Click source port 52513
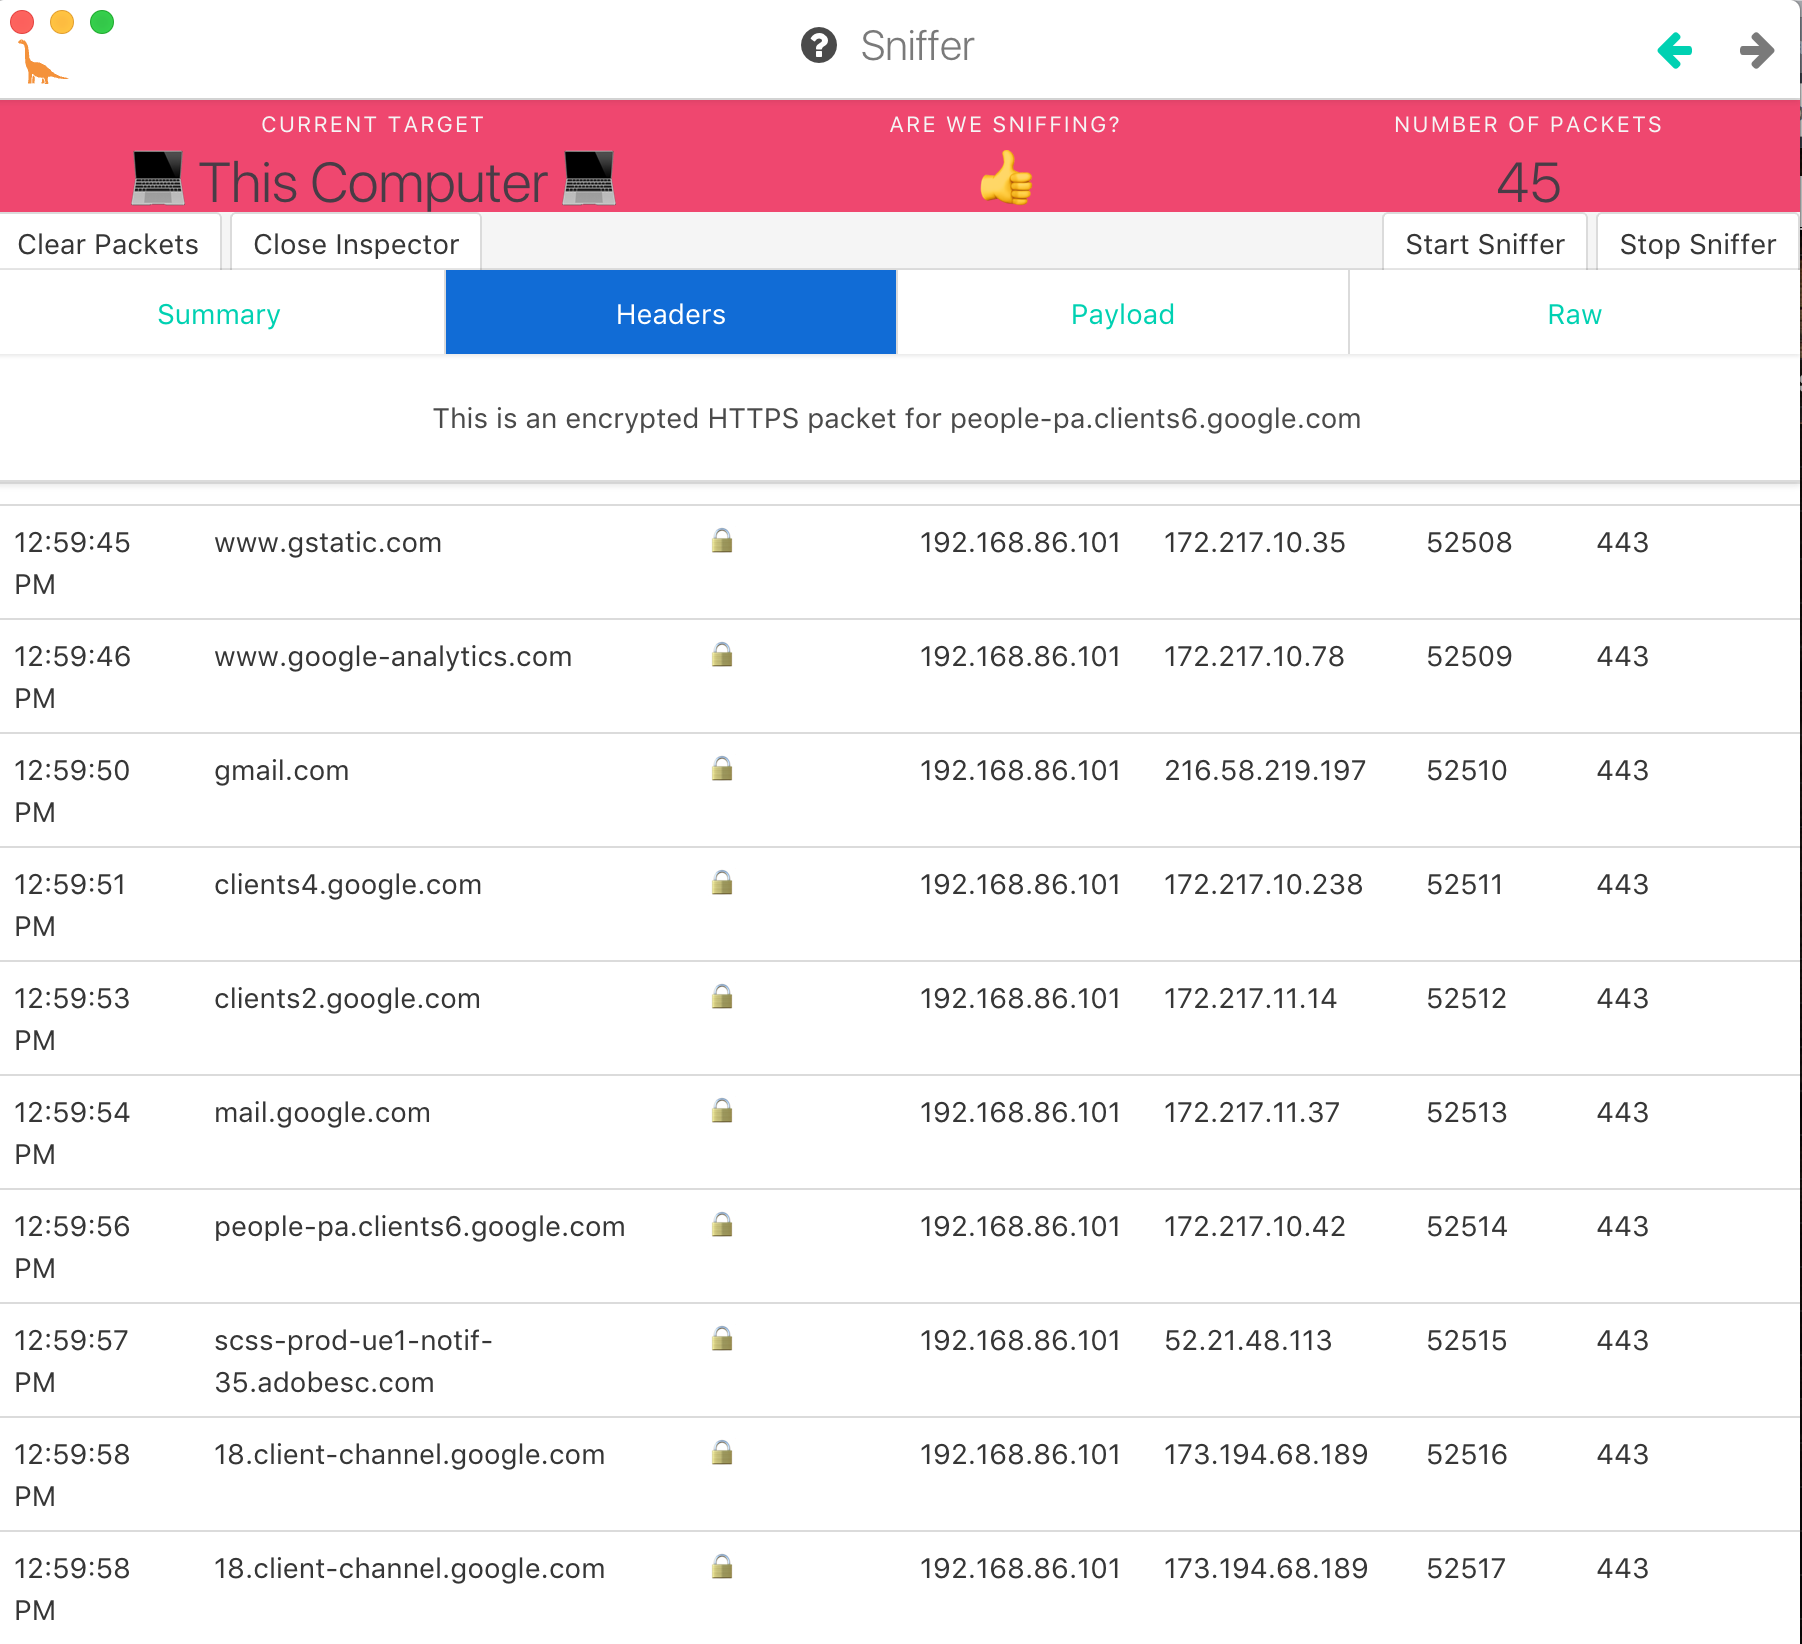This screenshot has width=1802, height=1644. tap(1466, 1113)
